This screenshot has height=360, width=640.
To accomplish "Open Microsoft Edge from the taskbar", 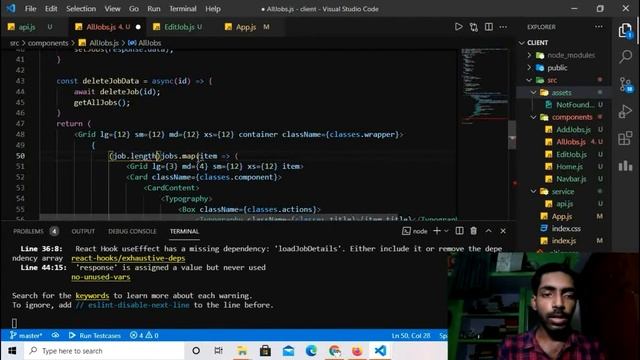I will [x=311, y=351].
